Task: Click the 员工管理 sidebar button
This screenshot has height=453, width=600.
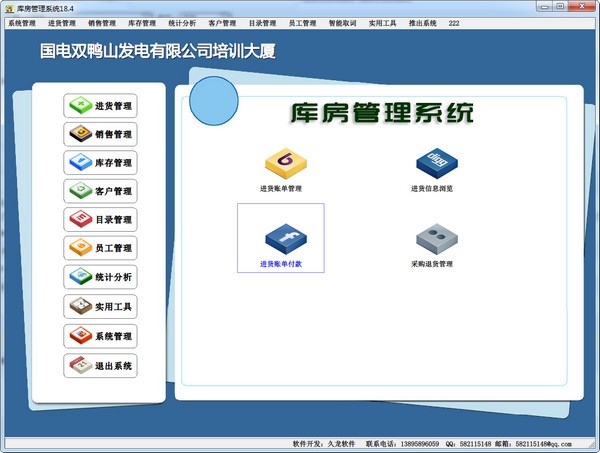Action: point(100,248)
